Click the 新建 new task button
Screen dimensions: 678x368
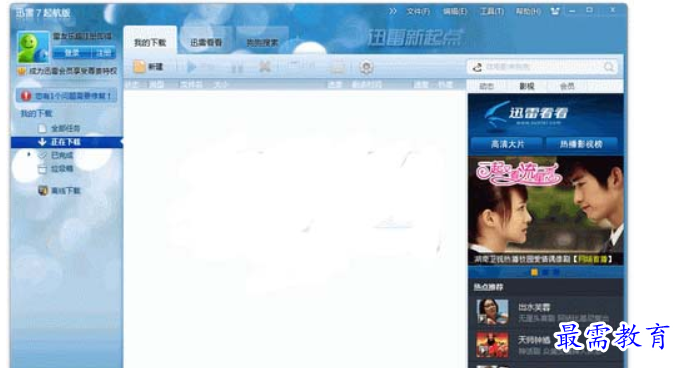point(148,67)
